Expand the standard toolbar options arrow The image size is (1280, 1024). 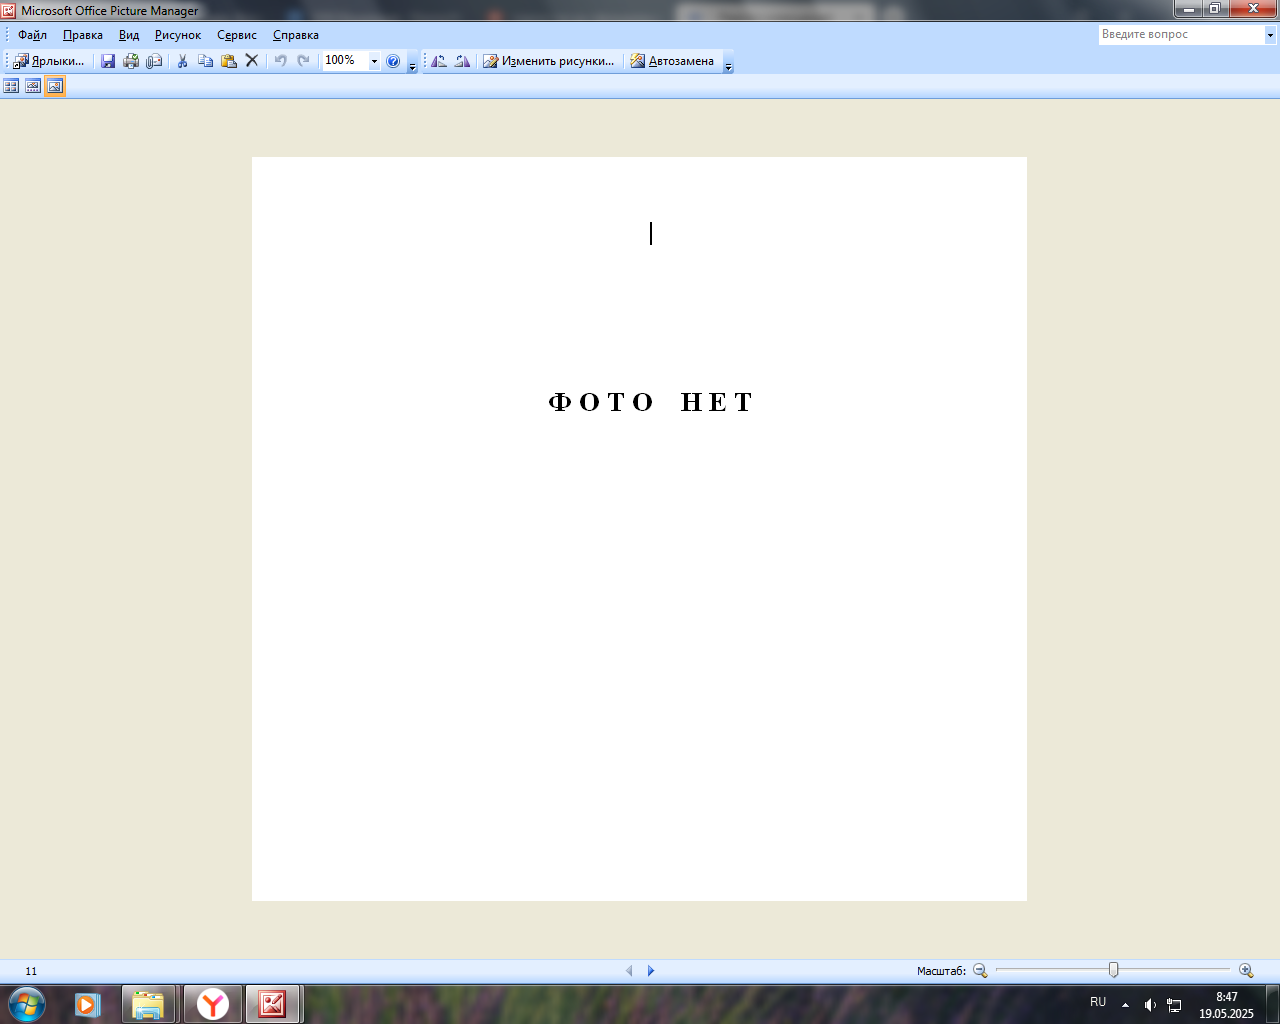(412, 62)
